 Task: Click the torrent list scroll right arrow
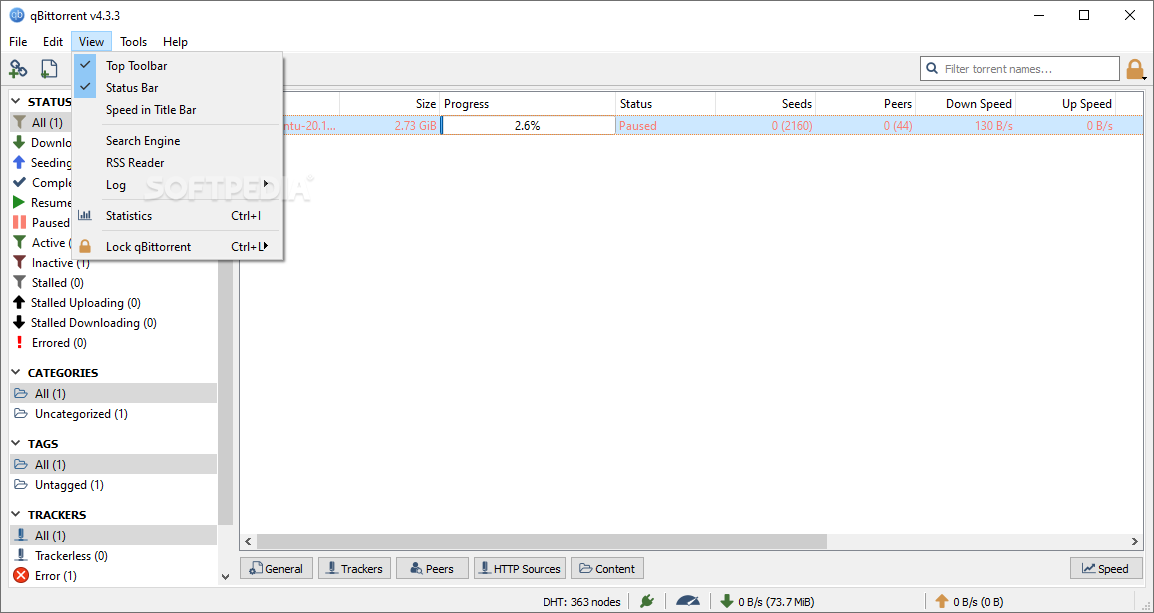pos(1135,542)
